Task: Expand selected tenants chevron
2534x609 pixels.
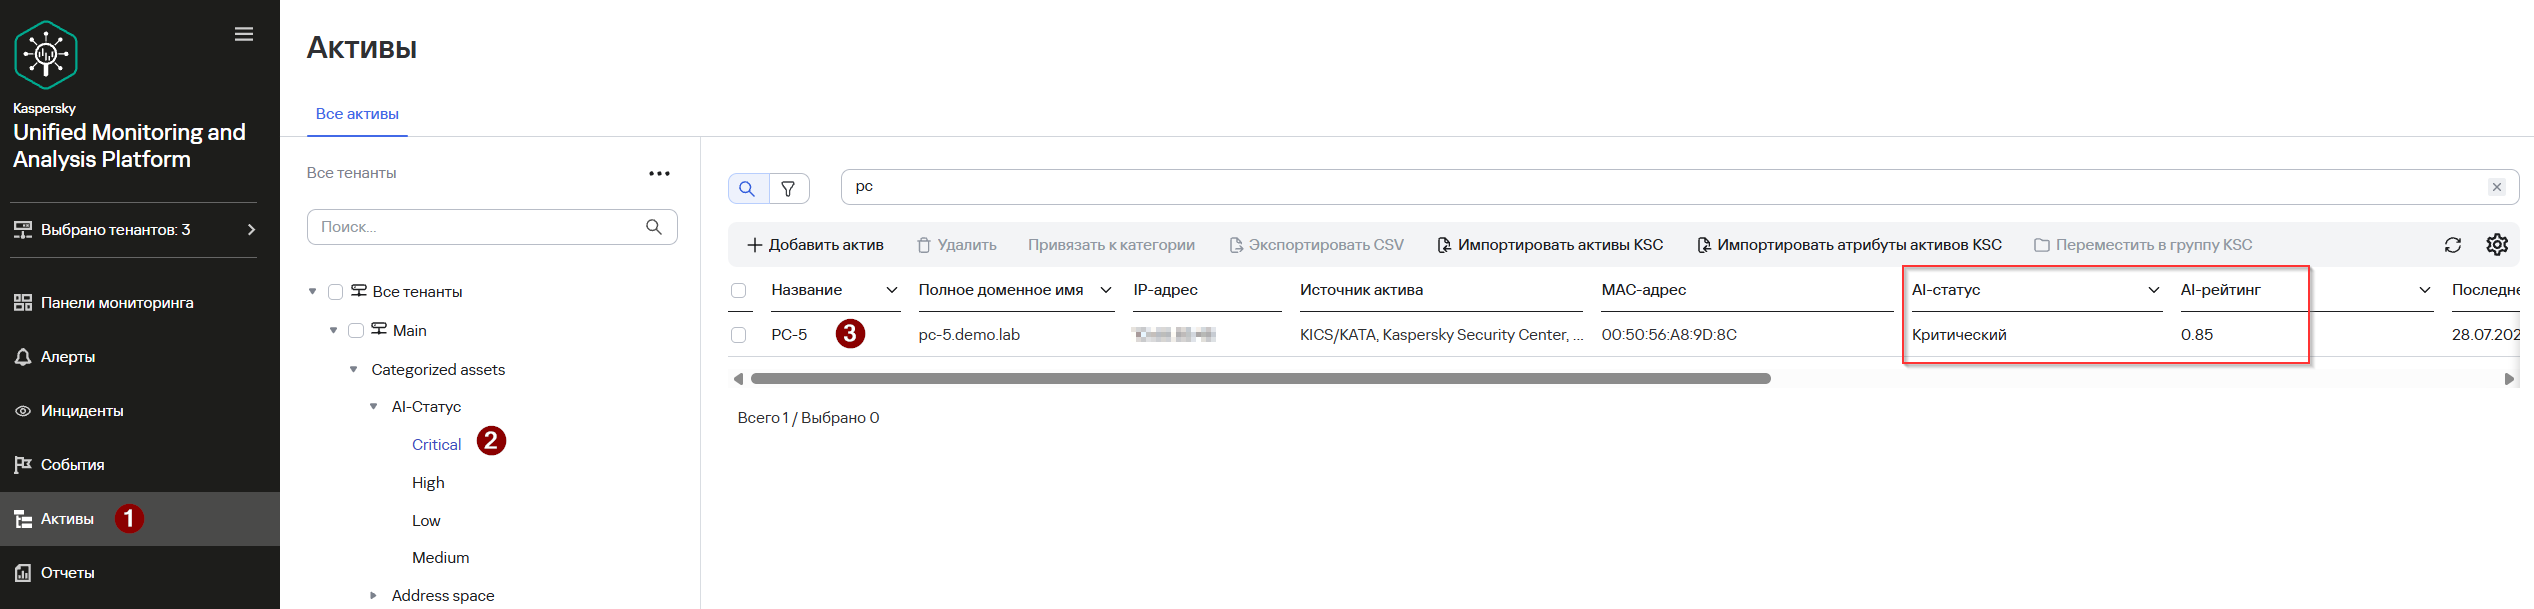Action: tap(251, 230)
